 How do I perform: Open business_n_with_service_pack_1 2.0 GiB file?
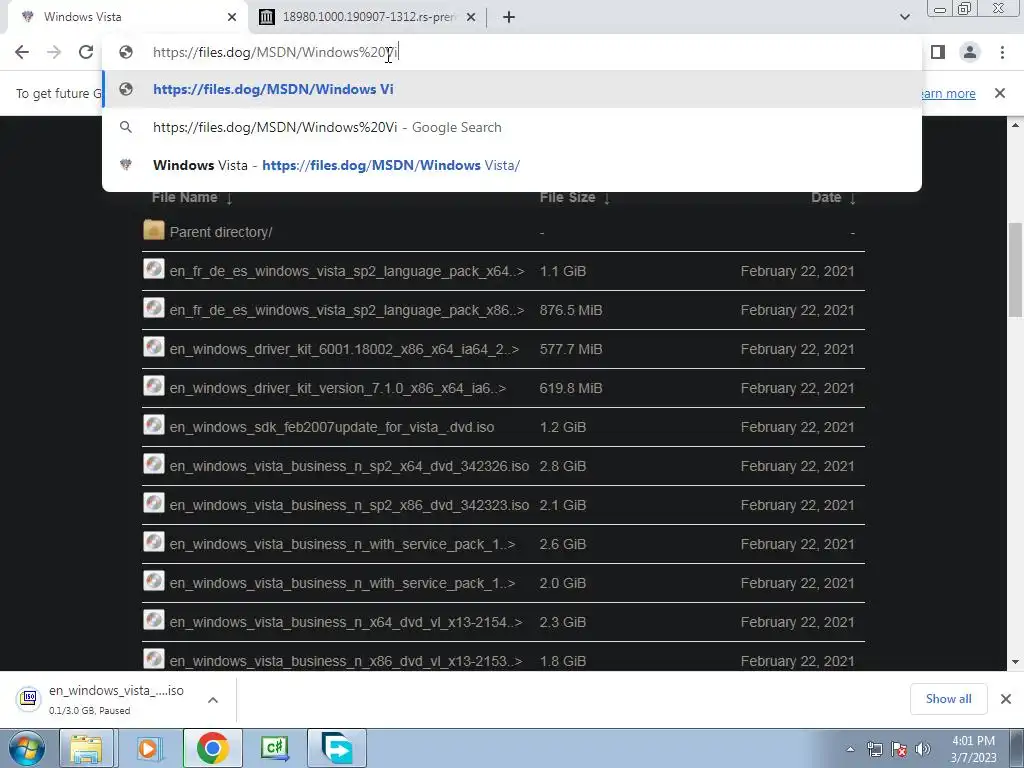pyautogui.click(x=342, y=583)
